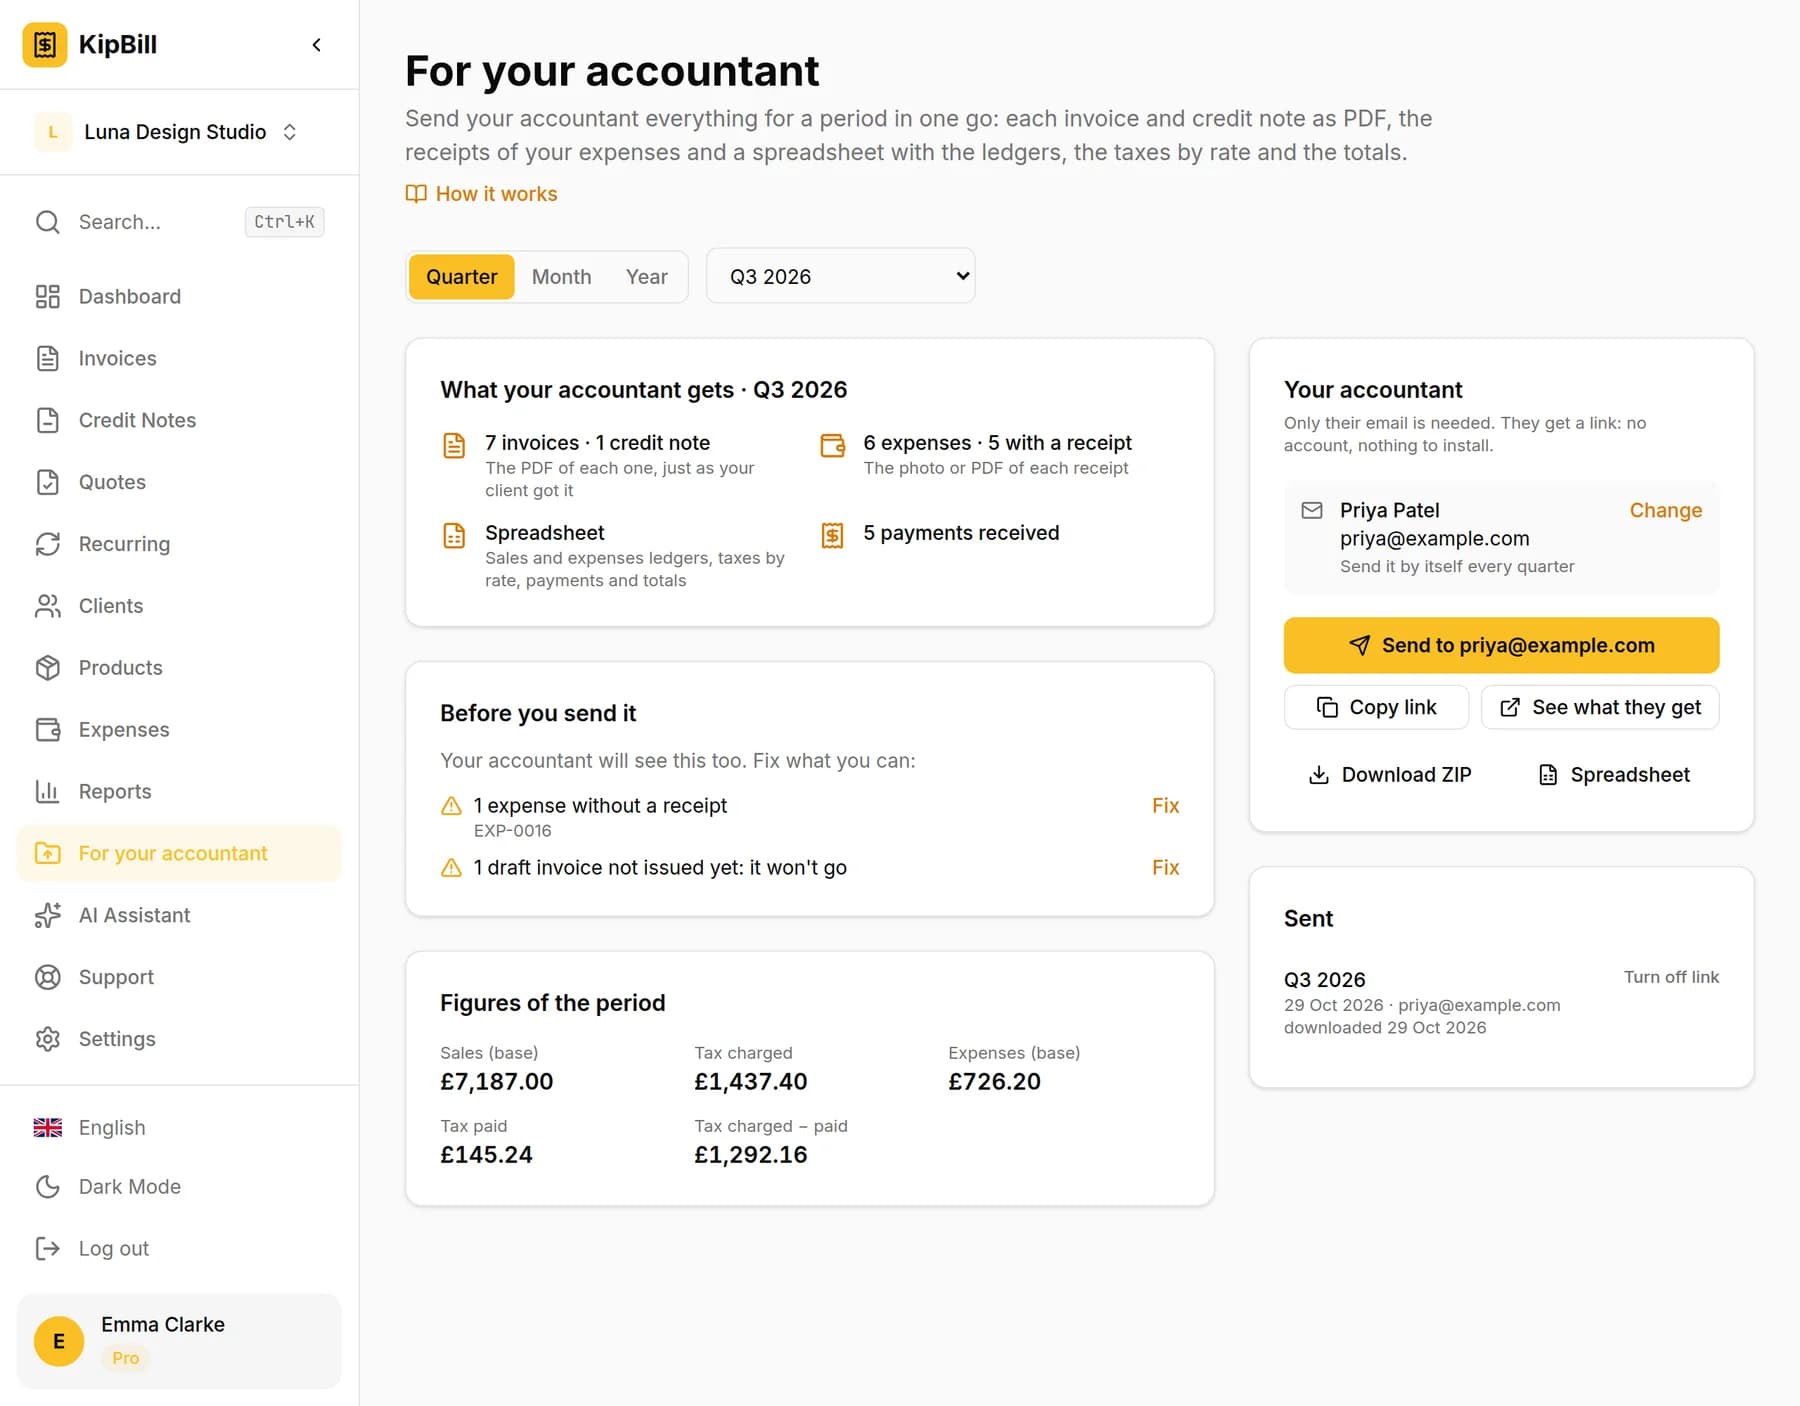Click the Support lifebuoy icon
This screenshot has width=1800, height=1406.
48,977
